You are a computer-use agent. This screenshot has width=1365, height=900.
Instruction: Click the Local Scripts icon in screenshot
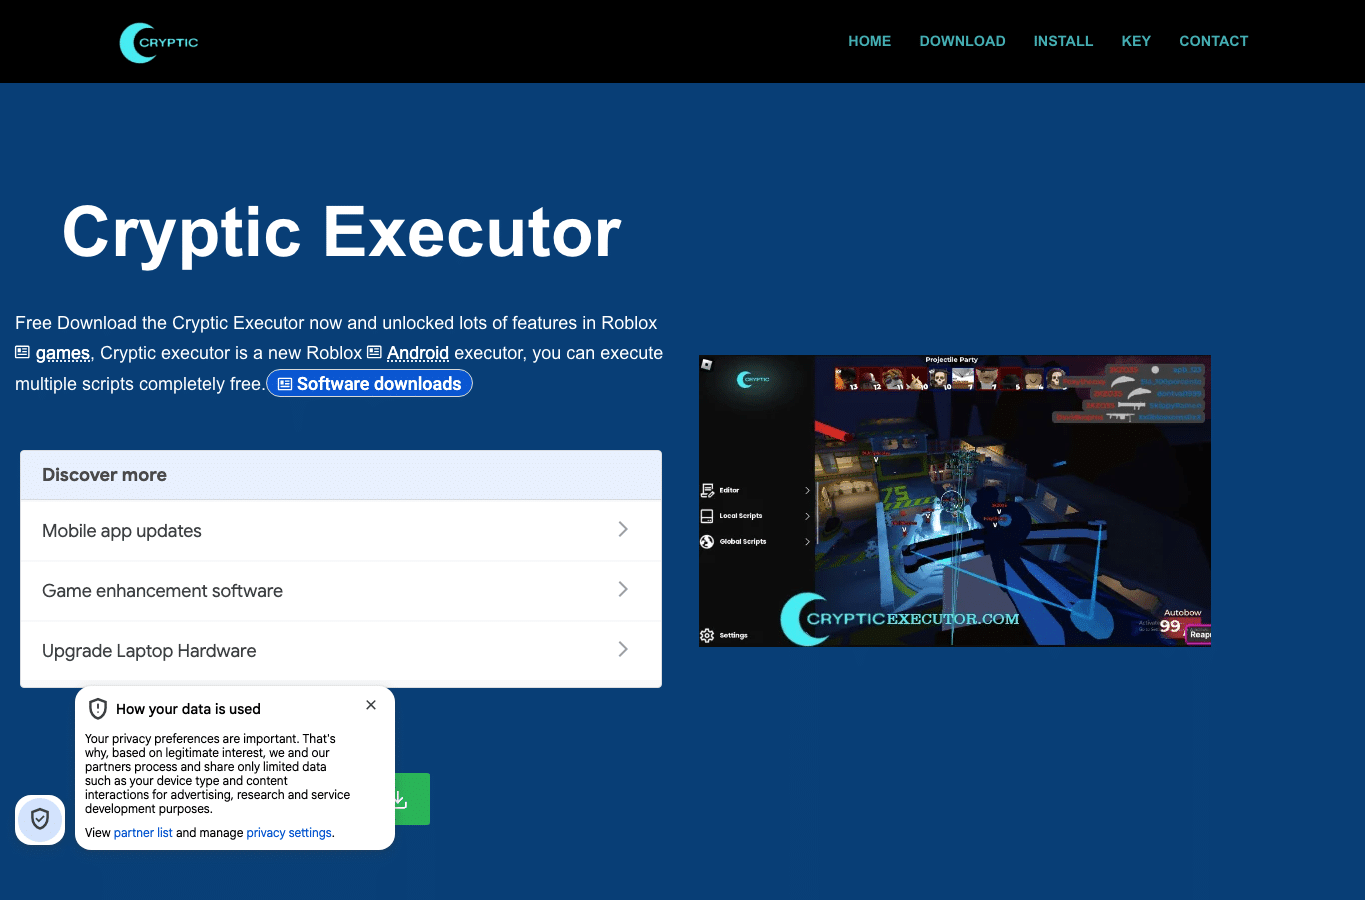[x=708, y=516]
